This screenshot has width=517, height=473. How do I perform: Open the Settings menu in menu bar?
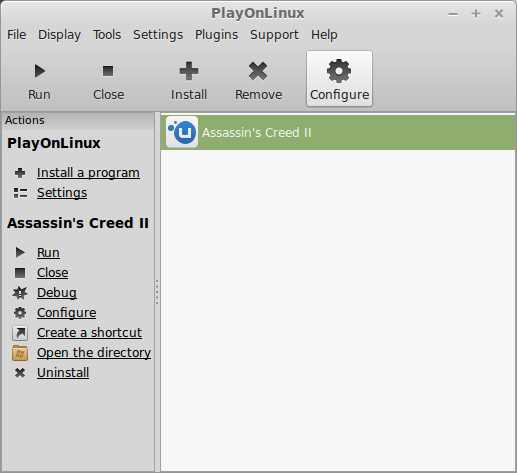158,35
